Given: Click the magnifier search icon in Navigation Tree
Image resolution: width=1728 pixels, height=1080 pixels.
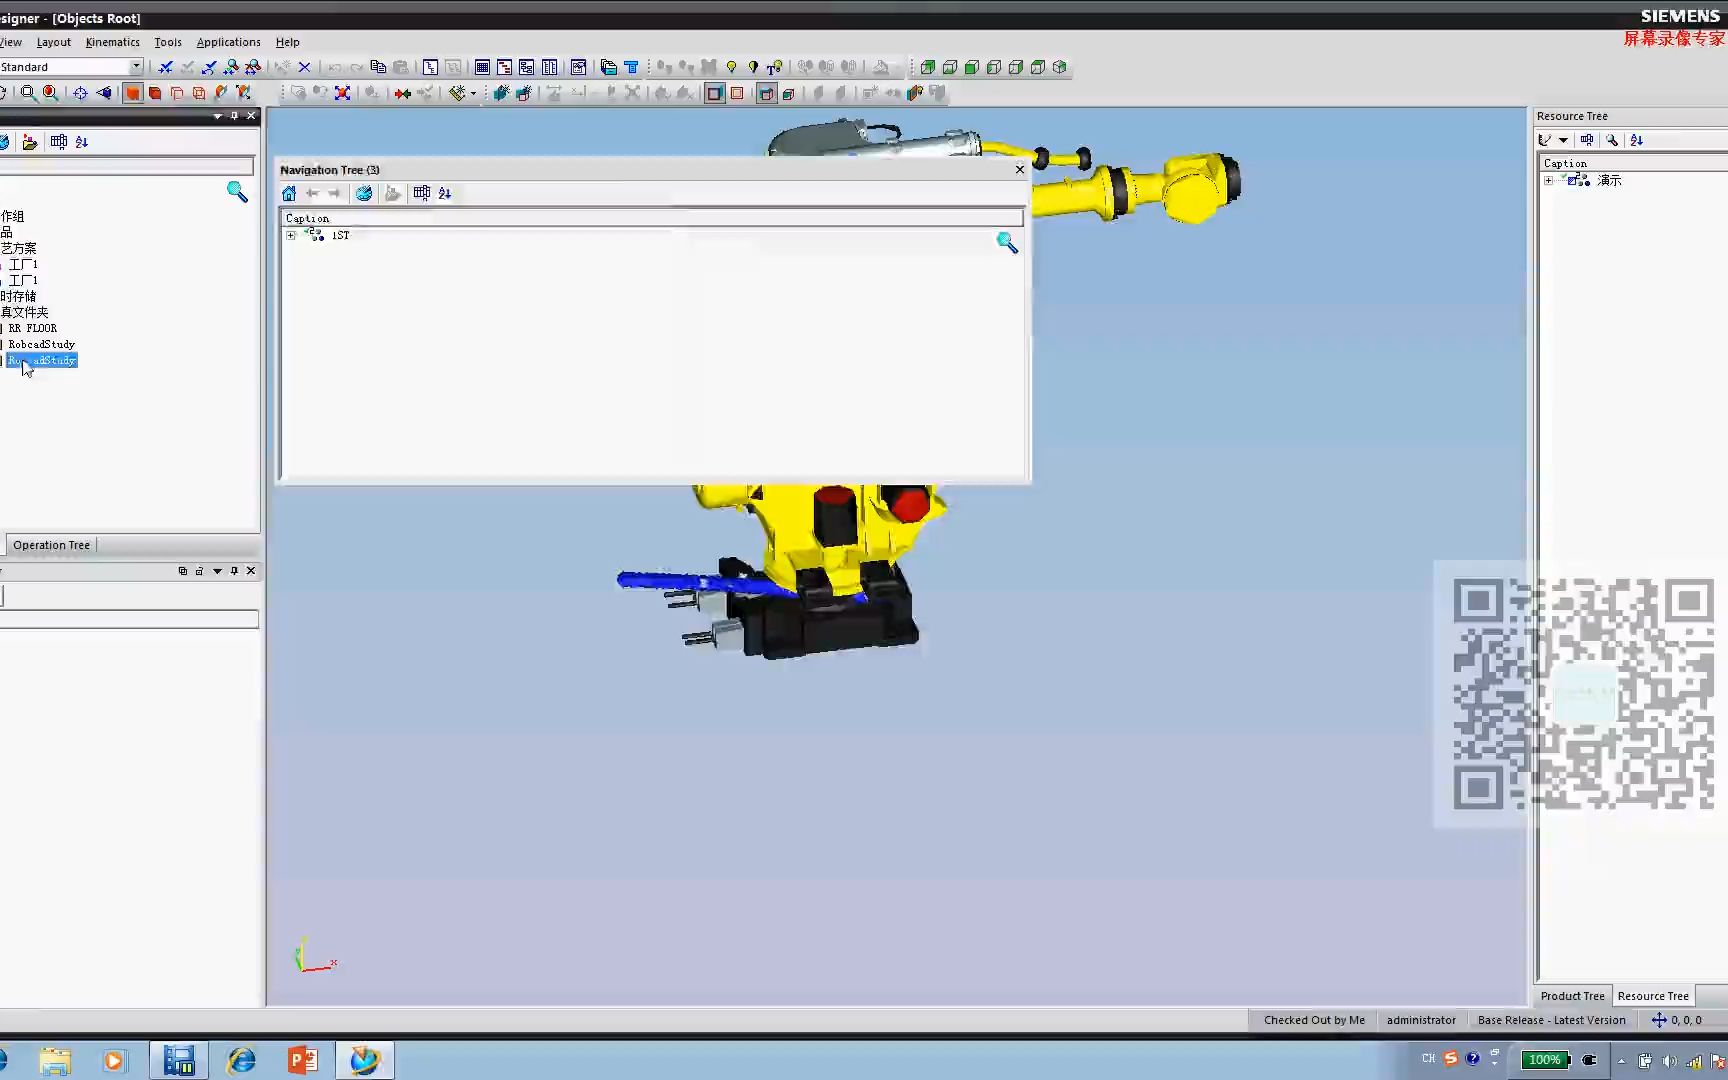Looking at the screenshot, I should (1007, 242).
